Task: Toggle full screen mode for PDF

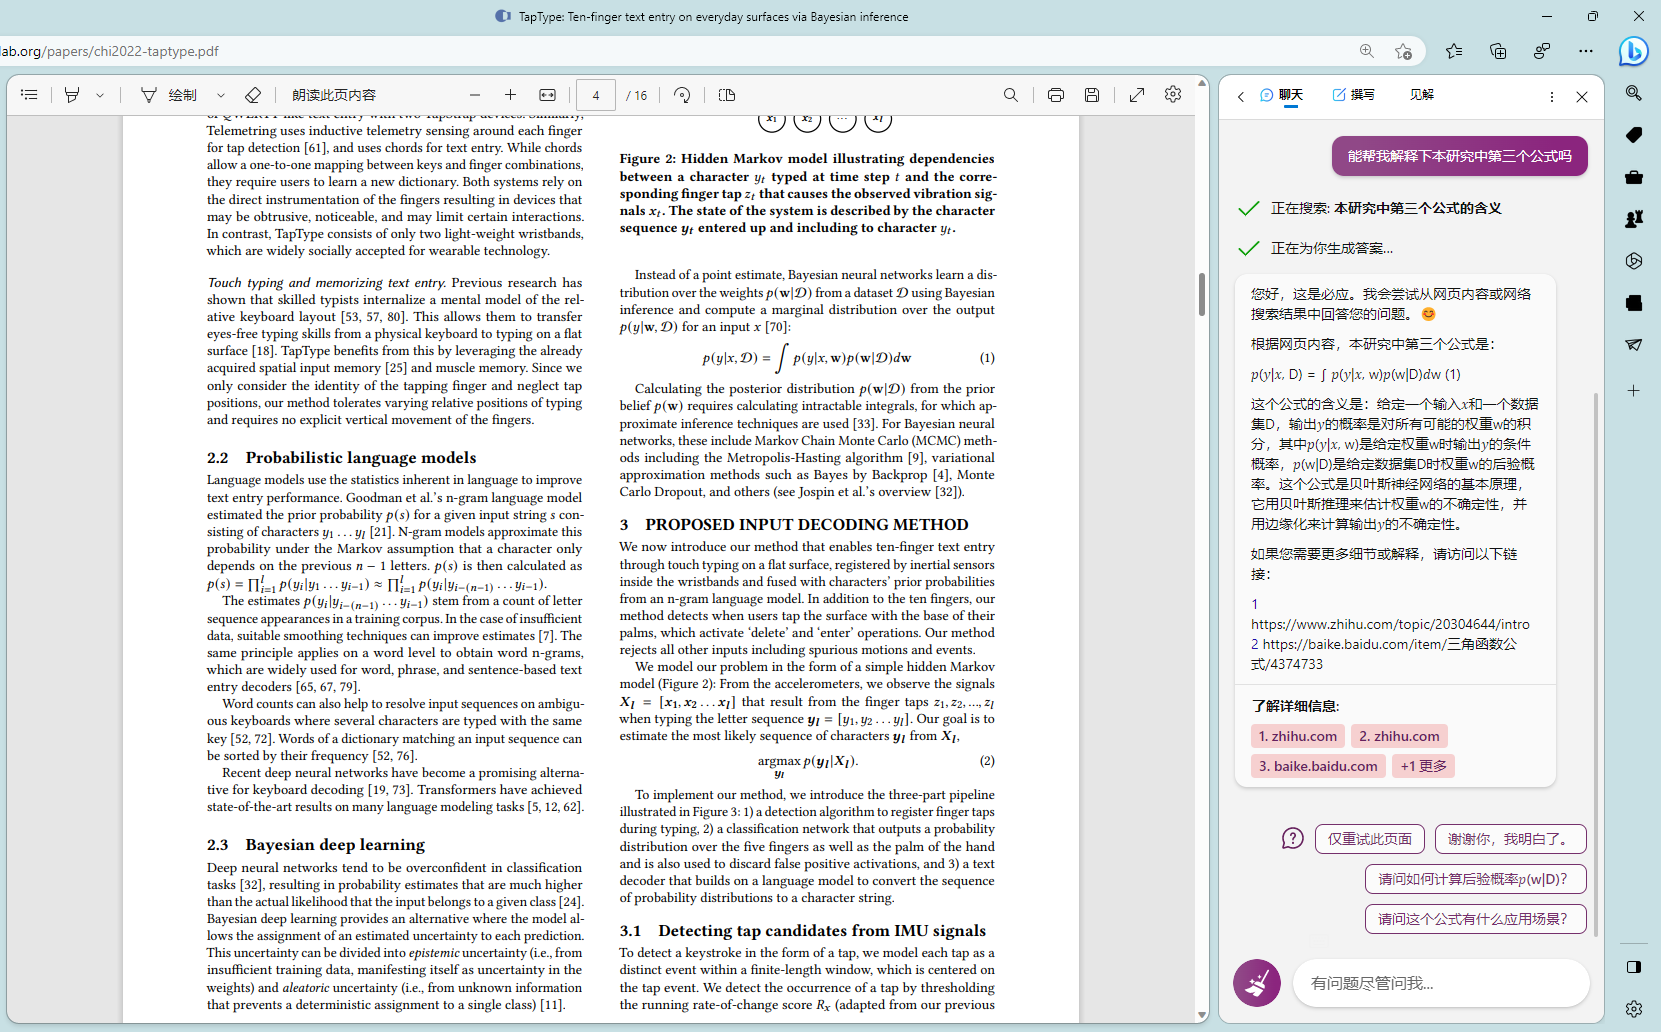Action: pos(1137,95)
